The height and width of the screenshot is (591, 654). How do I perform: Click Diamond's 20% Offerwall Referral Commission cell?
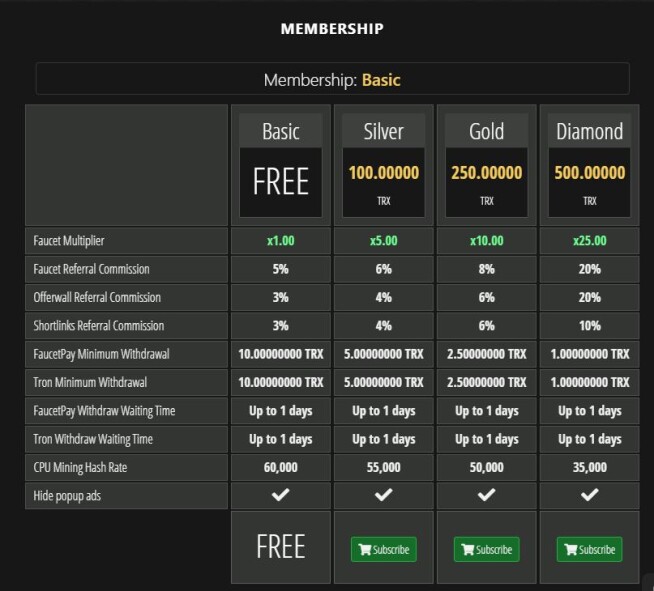589,297
